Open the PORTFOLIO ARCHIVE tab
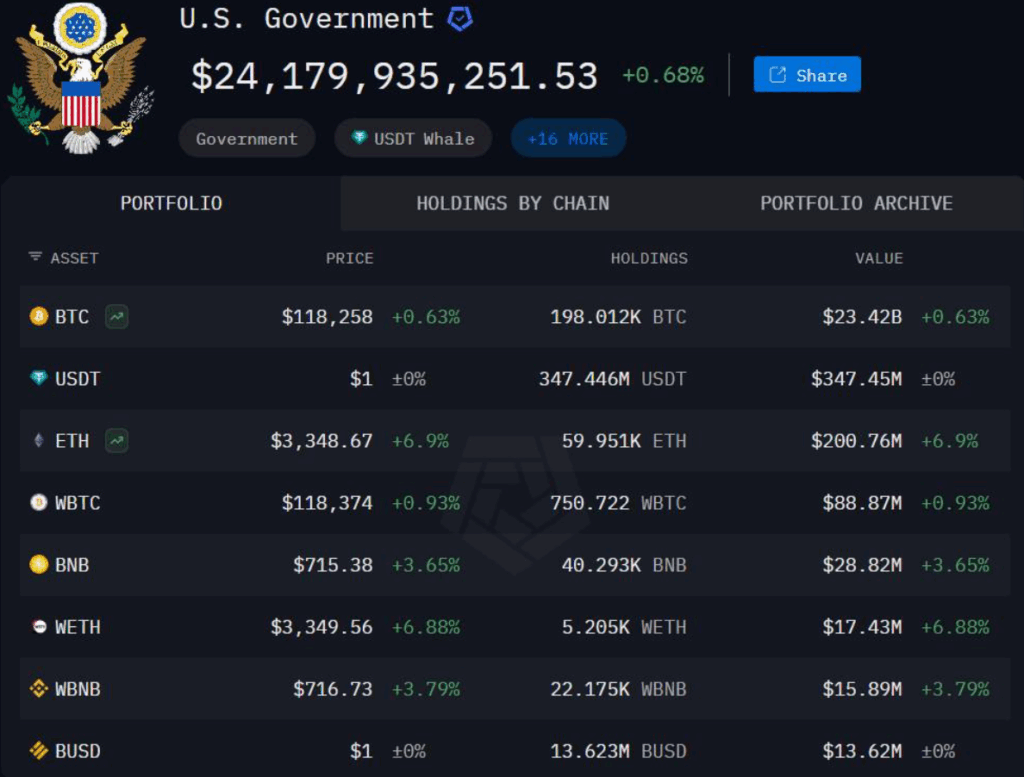 (x=856, y=203)
